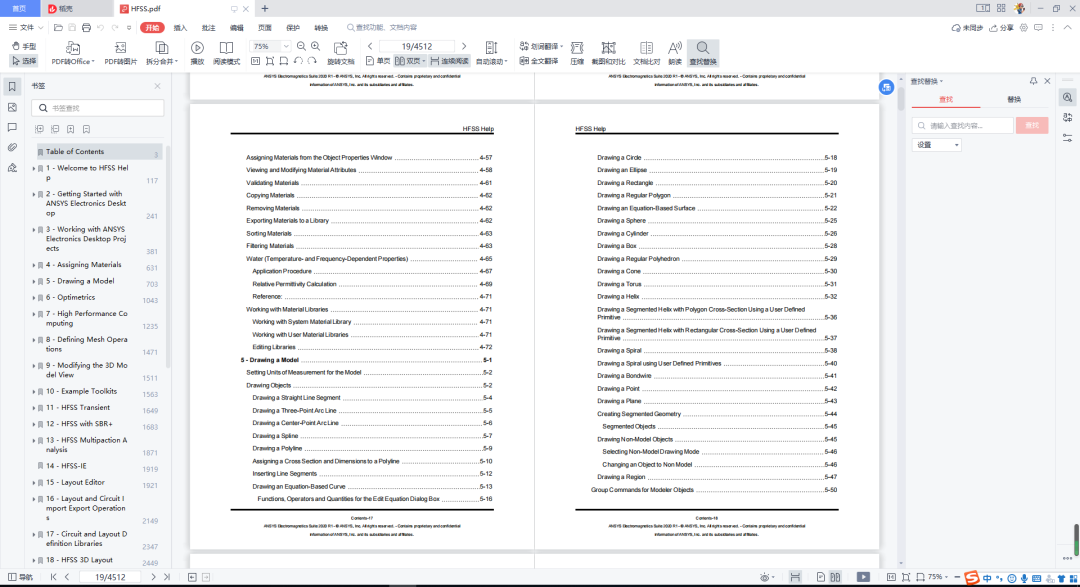Click the open-folder icon in quick toolbar
This screenshot has height=587, width=1080.
point(58,28)
